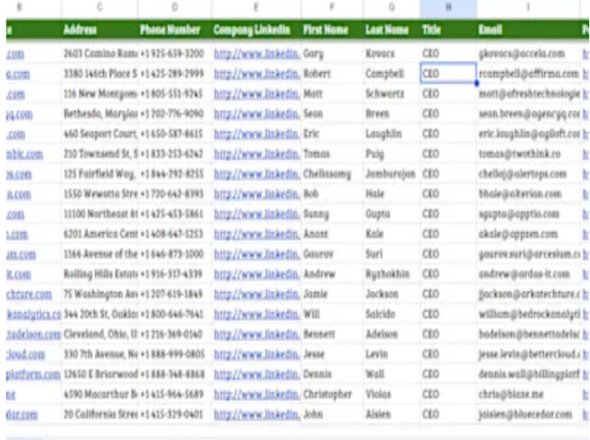Select address cell 2603 Camino Ramon

pos(99,53)
